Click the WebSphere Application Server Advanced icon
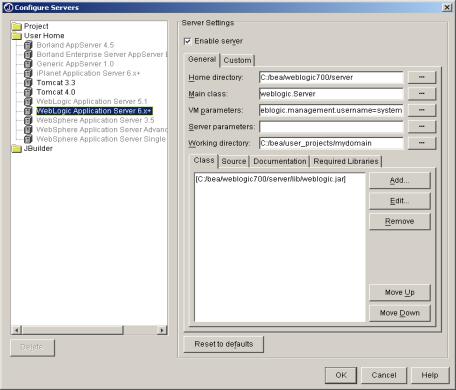Image resolution: width=456 pixels, height=390 pixels. click(28, 129)
